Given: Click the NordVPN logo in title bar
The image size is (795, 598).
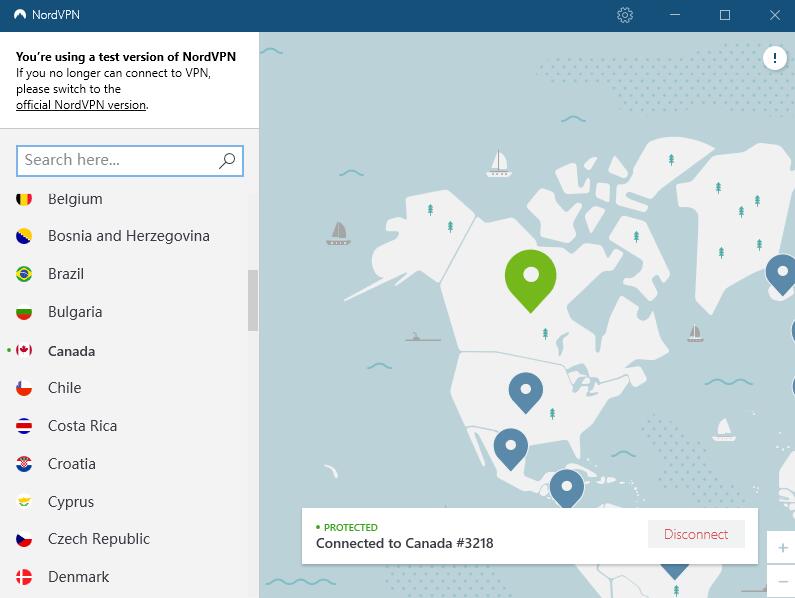Looking at the screenshot, I should point(20,15).
